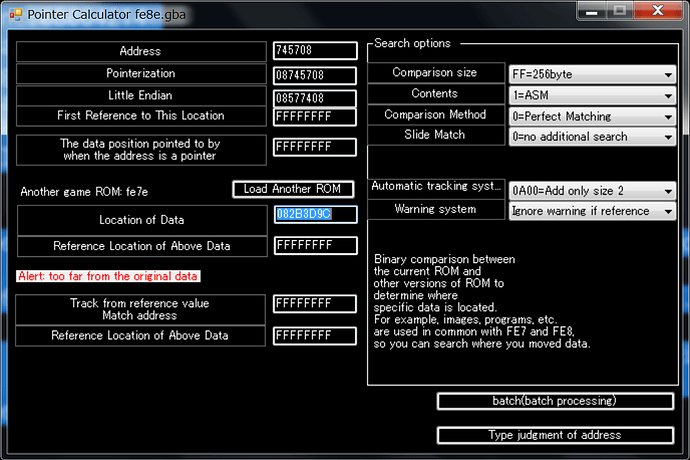Click the Pointer Calculator app icon in title bar
Screen dimensions: 690x460
click(x=15, y=15)
